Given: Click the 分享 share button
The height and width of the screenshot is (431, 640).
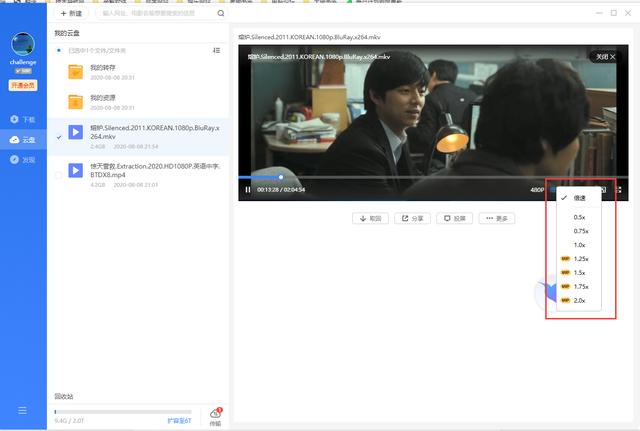Looking at the screenshot, I should coord(411,218).
